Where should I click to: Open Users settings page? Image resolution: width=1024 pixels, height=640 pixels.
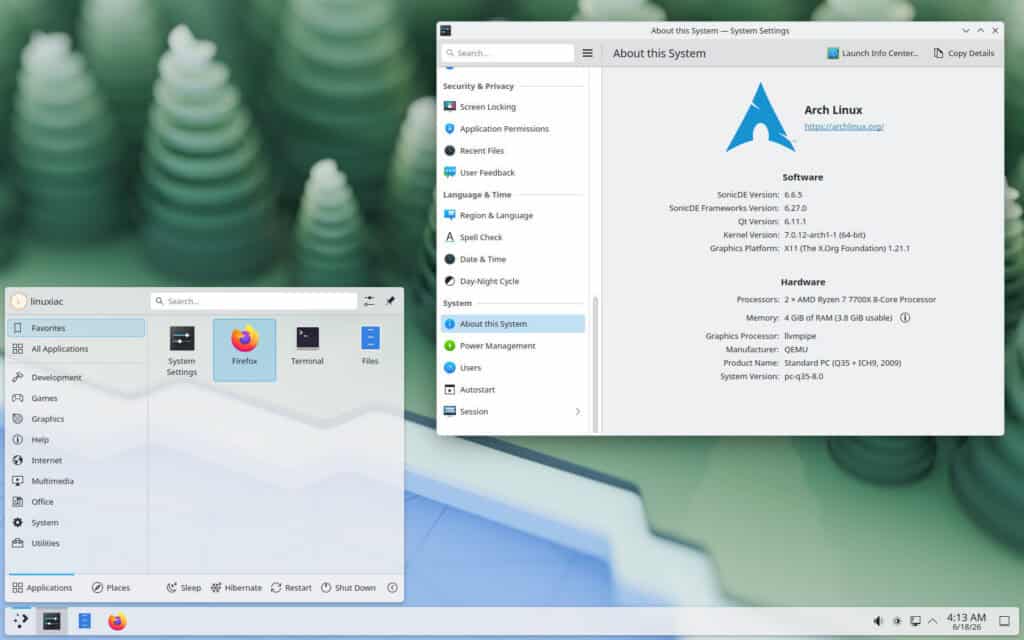[x=513, y=368]
